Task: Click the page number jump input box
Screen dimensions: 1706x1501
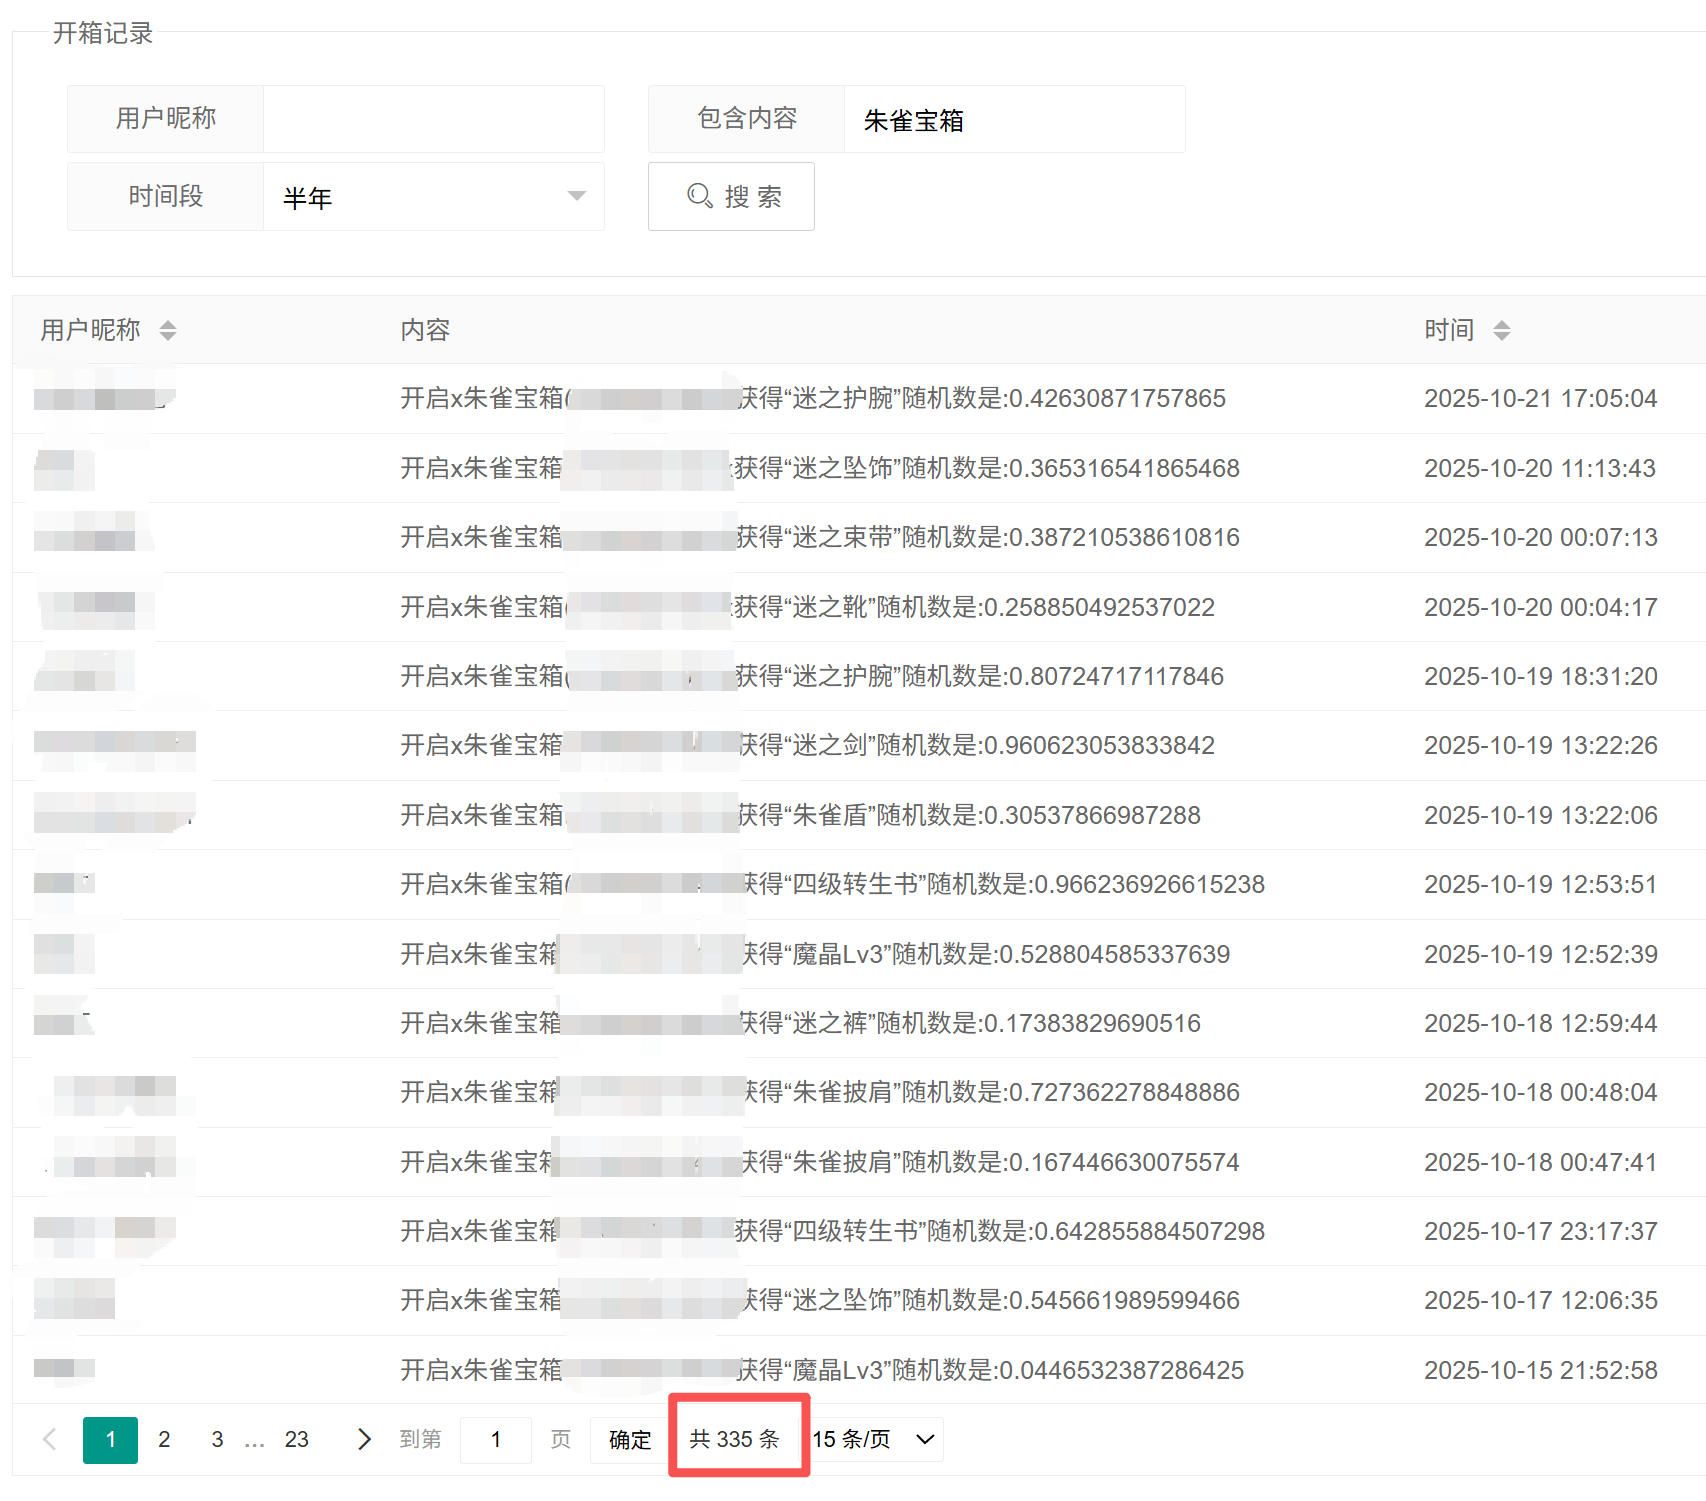Action: coord(495,1439)
